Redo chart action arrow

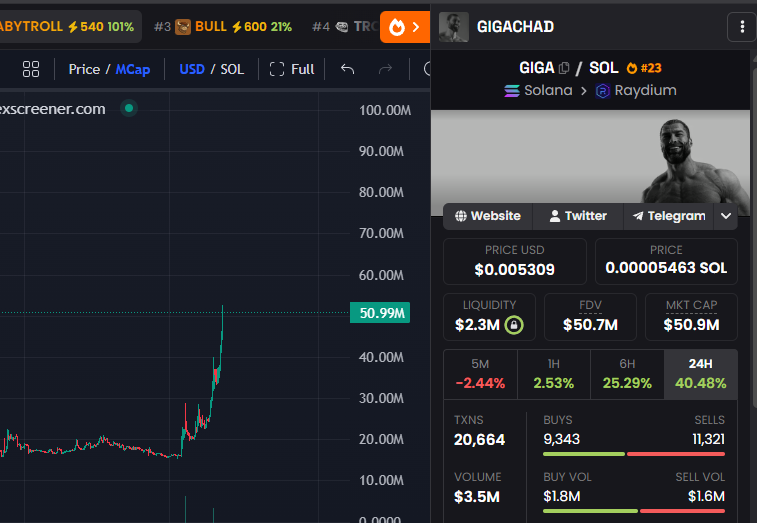[x=385, y=69]
